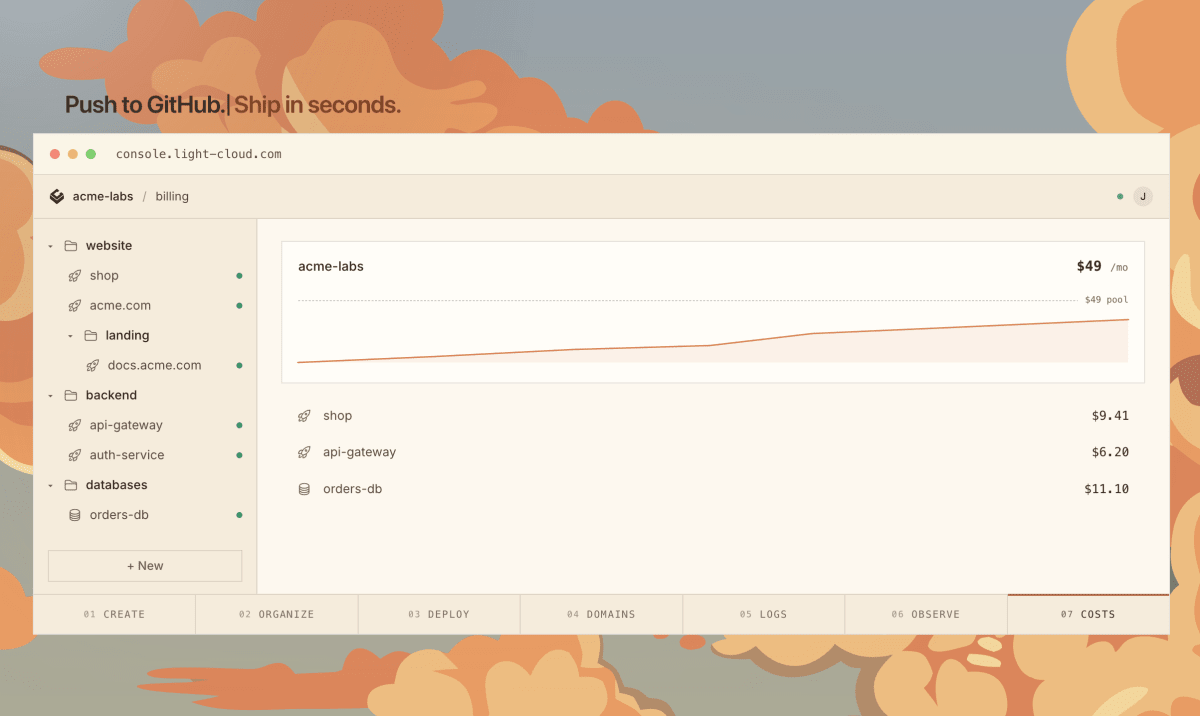Click the api-gateway name in cost list
Viewport: 1200px width, 716px height.
click(360, 453)
